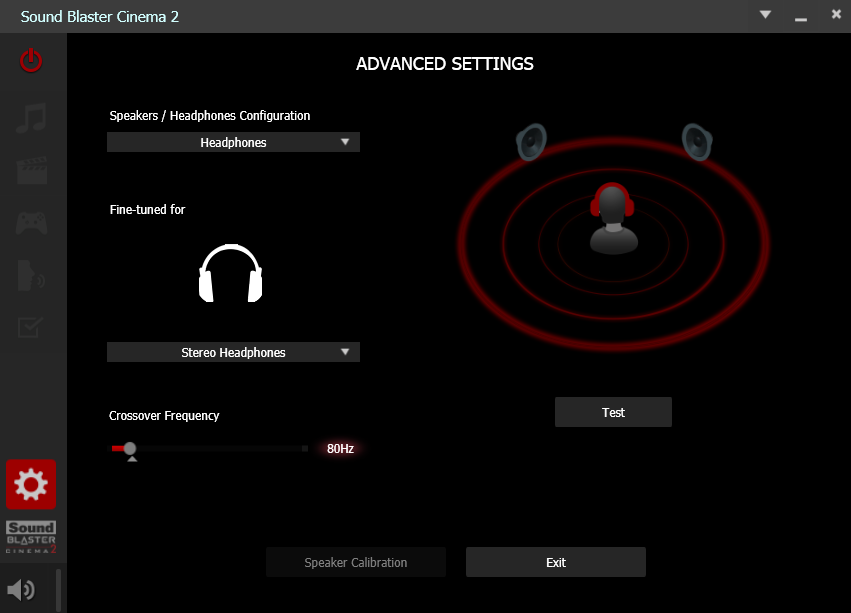The height and width of the screenshot is (613, 851).
Task: Switch to the Movie clapperboard profile
Action: pos(31,170)
